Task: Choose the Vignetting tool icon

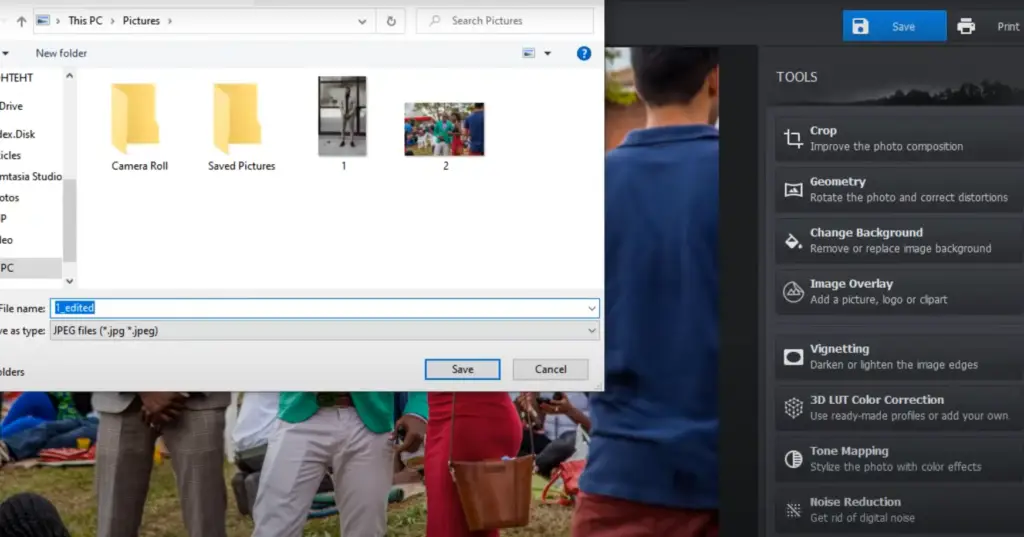Action: (793, 357)
